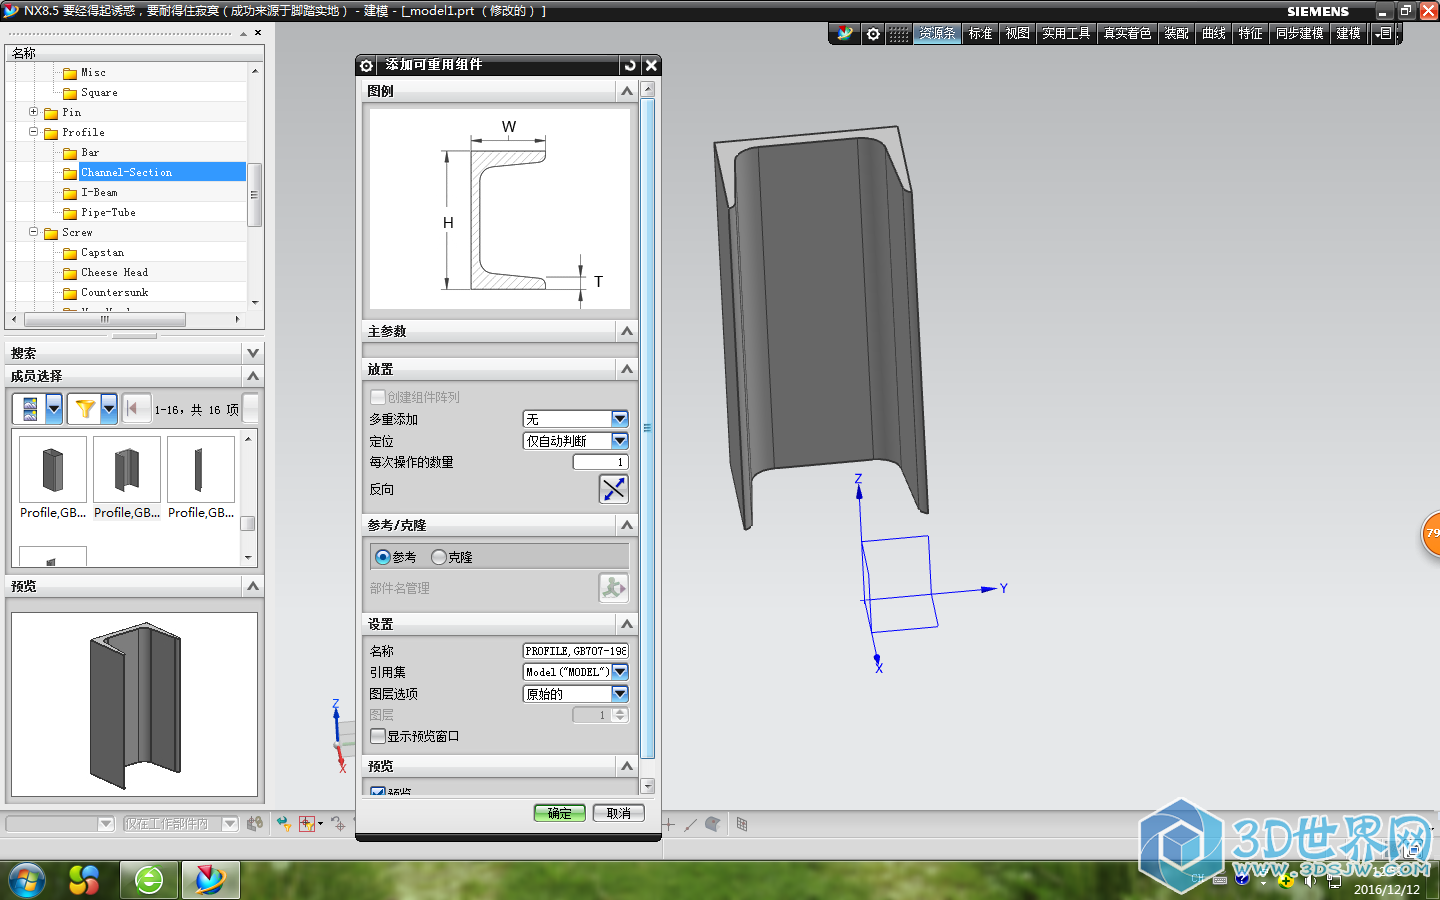Screen dimensions: 1440x900
Task: Collapse the 主参数 section
Action: click(x=627, y=331)
